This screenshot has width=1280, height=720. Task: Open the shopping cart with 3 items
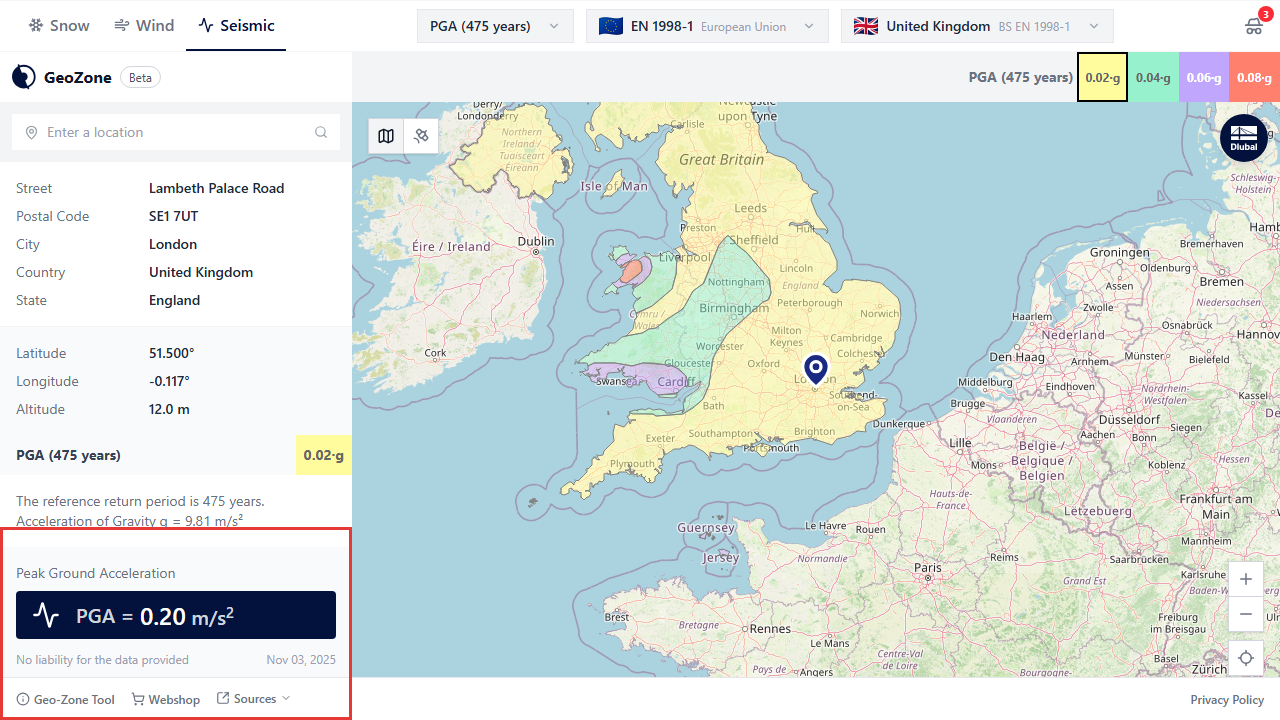click(1254, 26)
